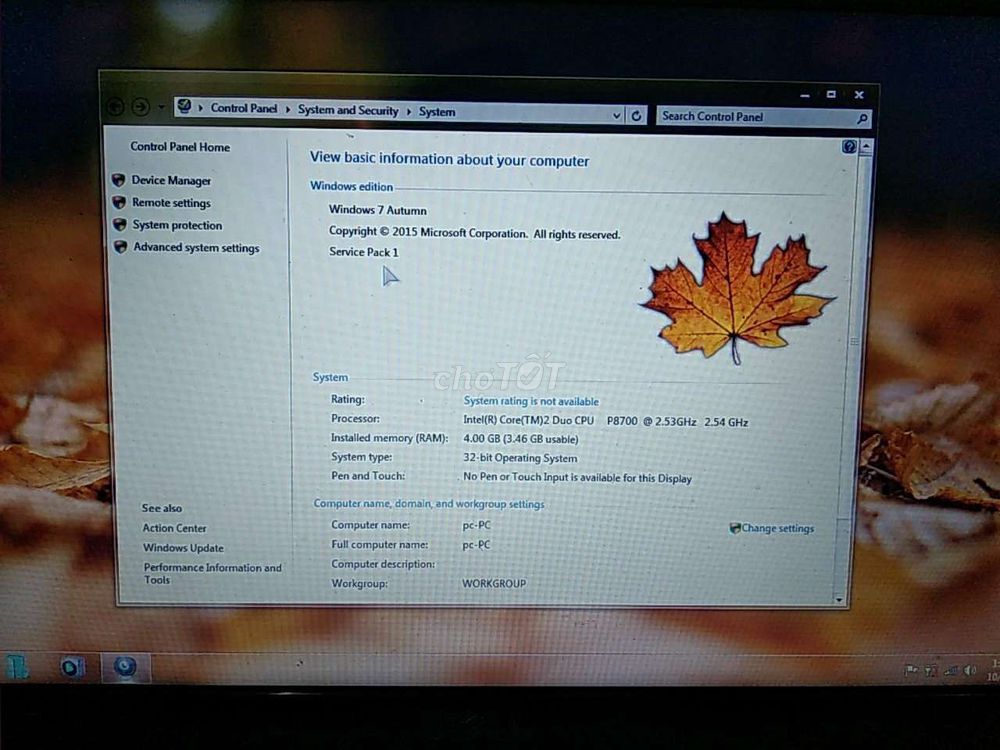Expand the chevron before Control Panel
Image resolution: width=1000 pixels, height=750 pixels.
[x=200, y=108]
